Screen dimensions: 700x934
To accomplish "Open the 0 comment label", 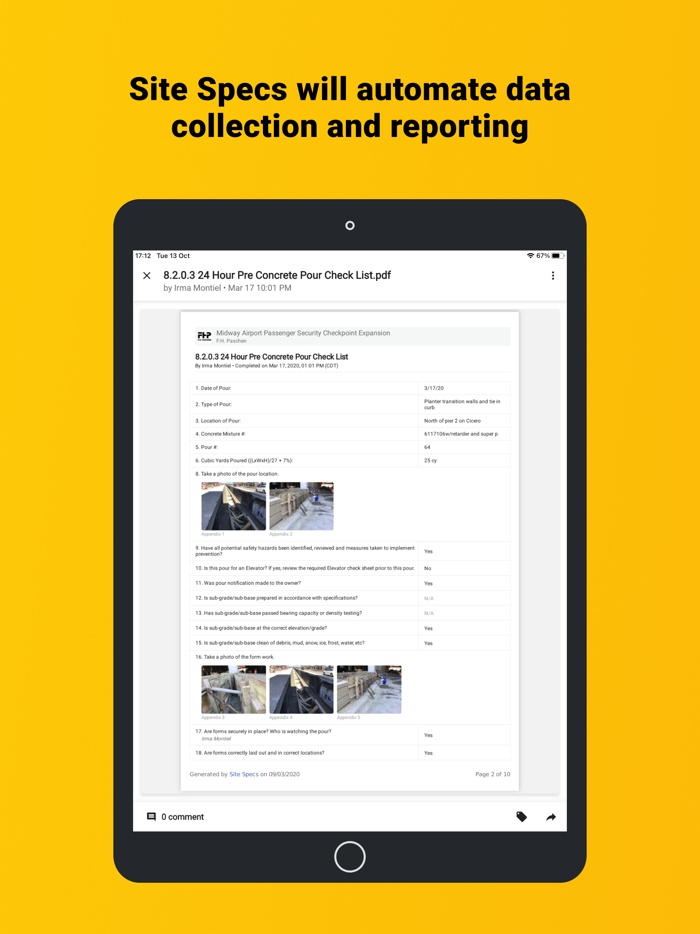I will point(182,817).
